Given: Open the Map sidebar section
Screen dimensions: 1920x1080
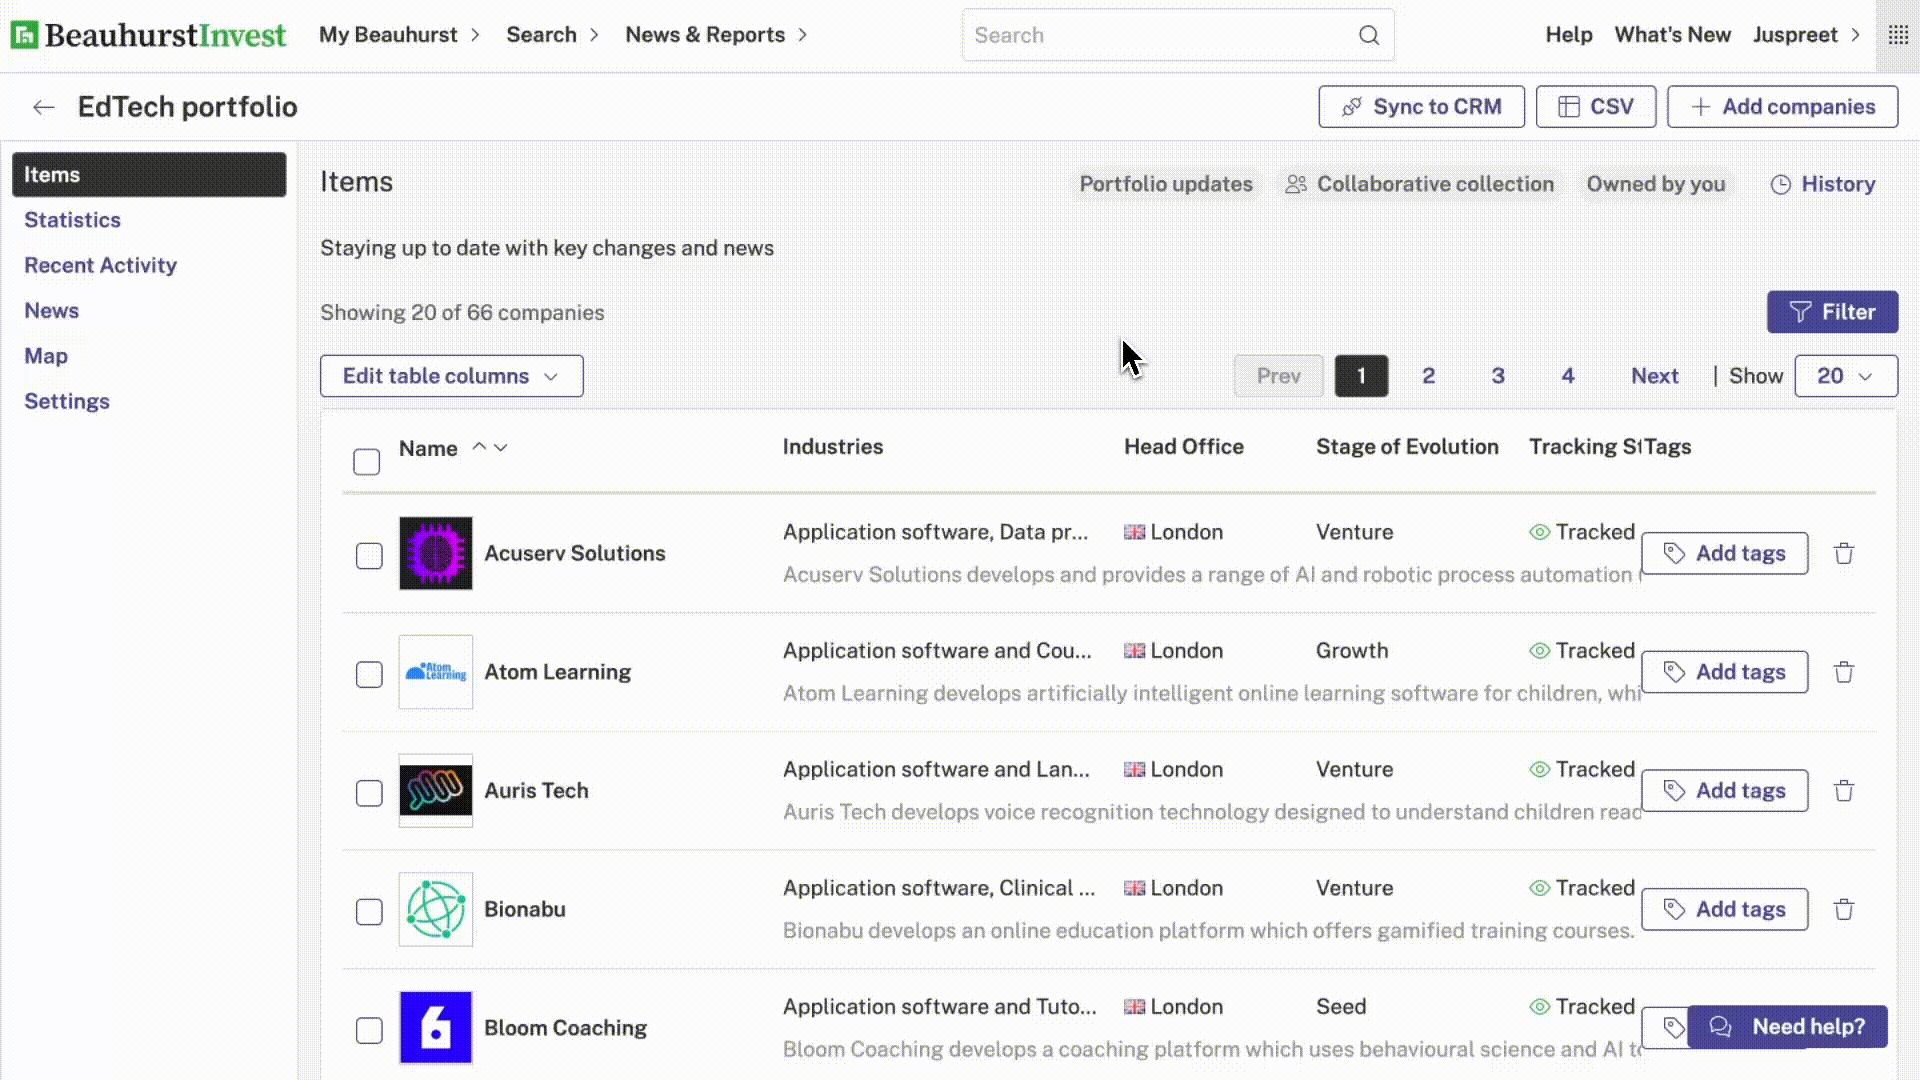Looking at the screenshot, I should point(46,356).
